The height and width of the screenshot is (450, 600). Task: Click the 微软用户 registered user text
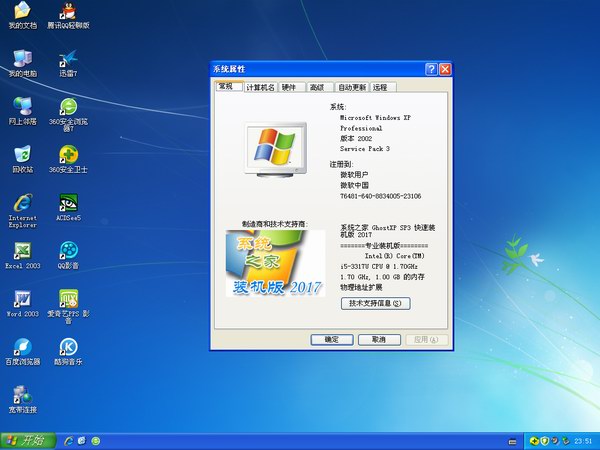tap(354, 175)
